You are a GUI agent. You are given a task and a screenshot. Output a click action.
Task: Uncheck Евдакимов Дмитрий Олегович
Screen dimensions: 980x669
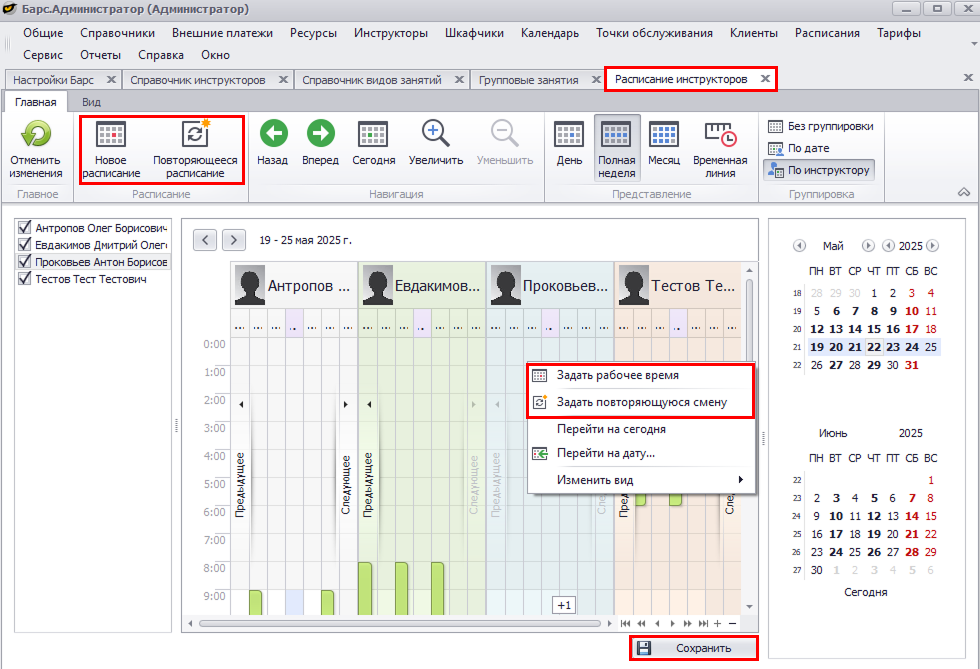(24, 244)
